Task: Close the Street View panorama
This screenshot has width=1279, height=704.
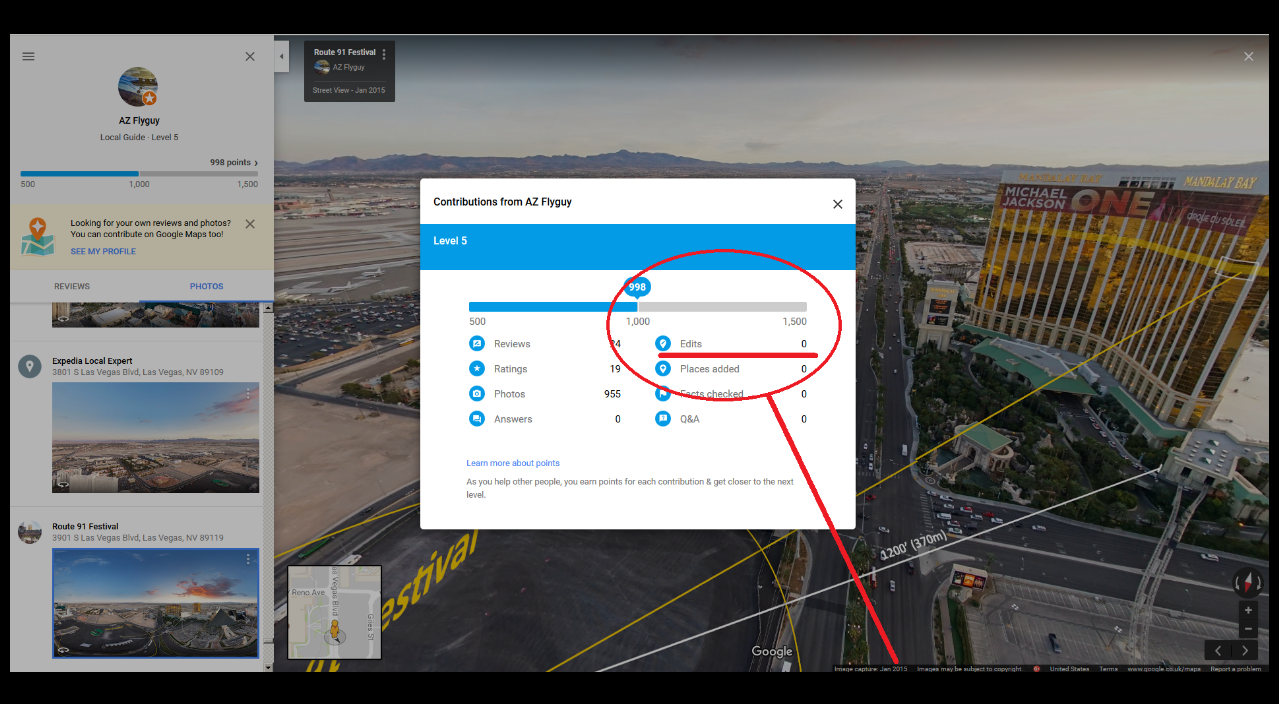Action: 1248,56
